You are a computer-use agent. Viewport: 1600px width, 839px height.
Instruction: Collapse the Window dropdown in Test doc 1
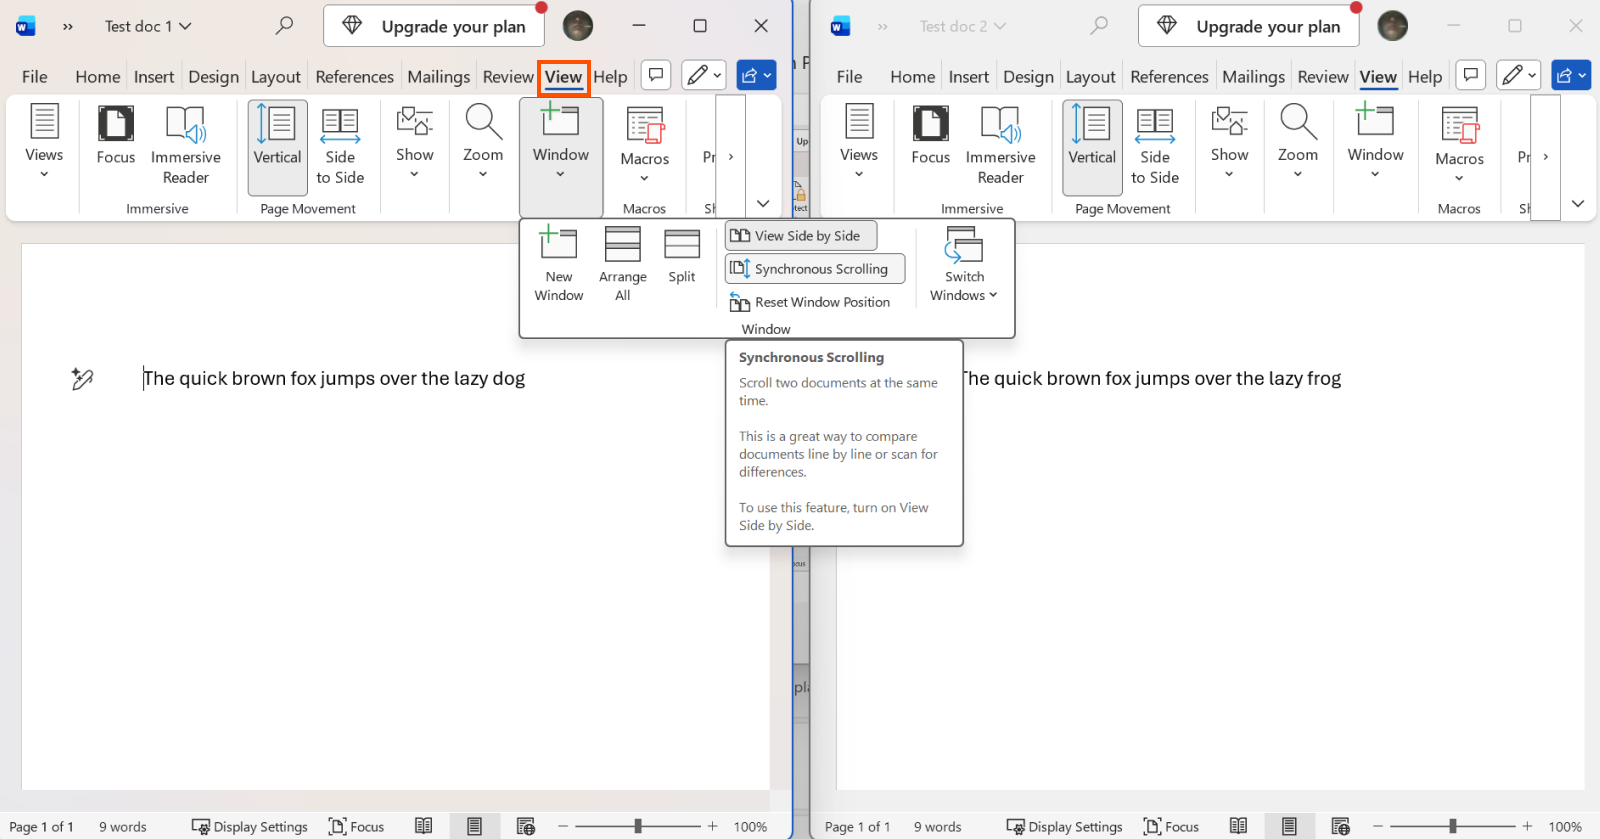(x=561, y=156)
